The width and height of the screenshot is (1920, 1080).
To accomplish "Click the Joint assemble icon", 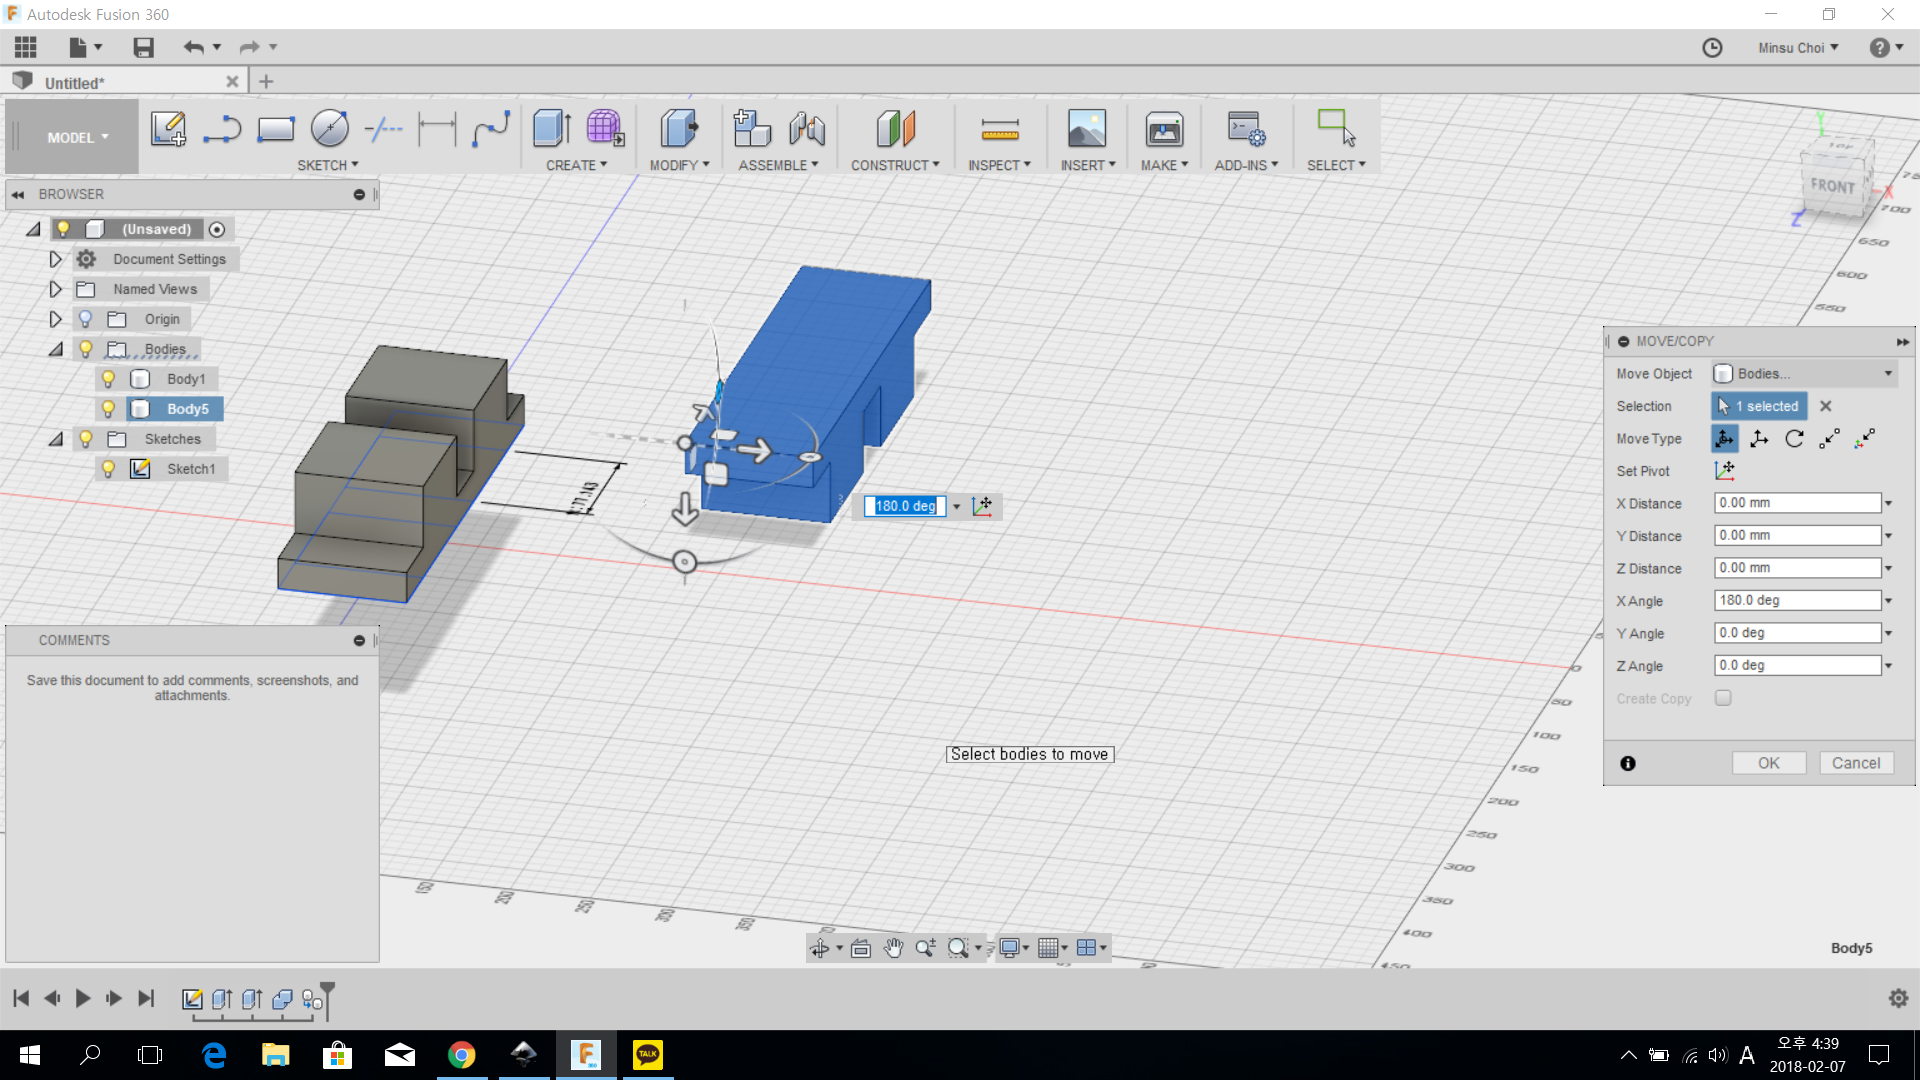I will (x=806, y=129).
